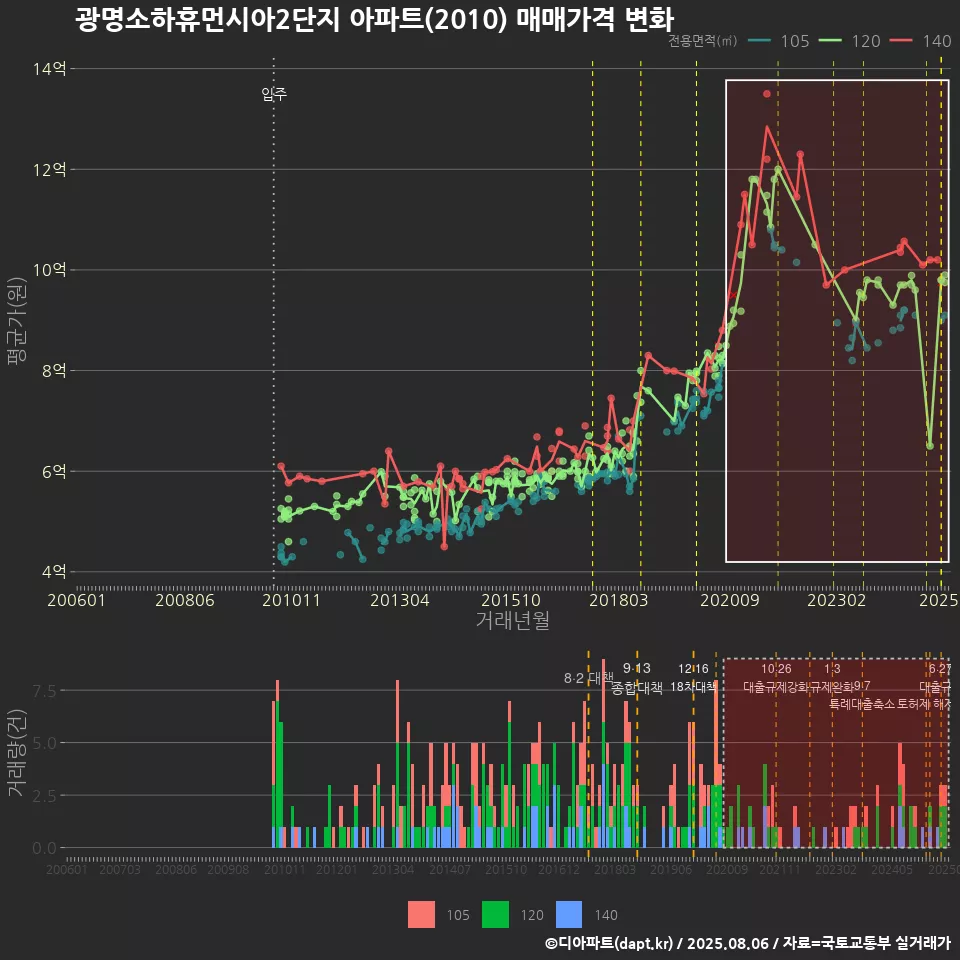Click 202302 on the price chart axis

pos(836,600)
